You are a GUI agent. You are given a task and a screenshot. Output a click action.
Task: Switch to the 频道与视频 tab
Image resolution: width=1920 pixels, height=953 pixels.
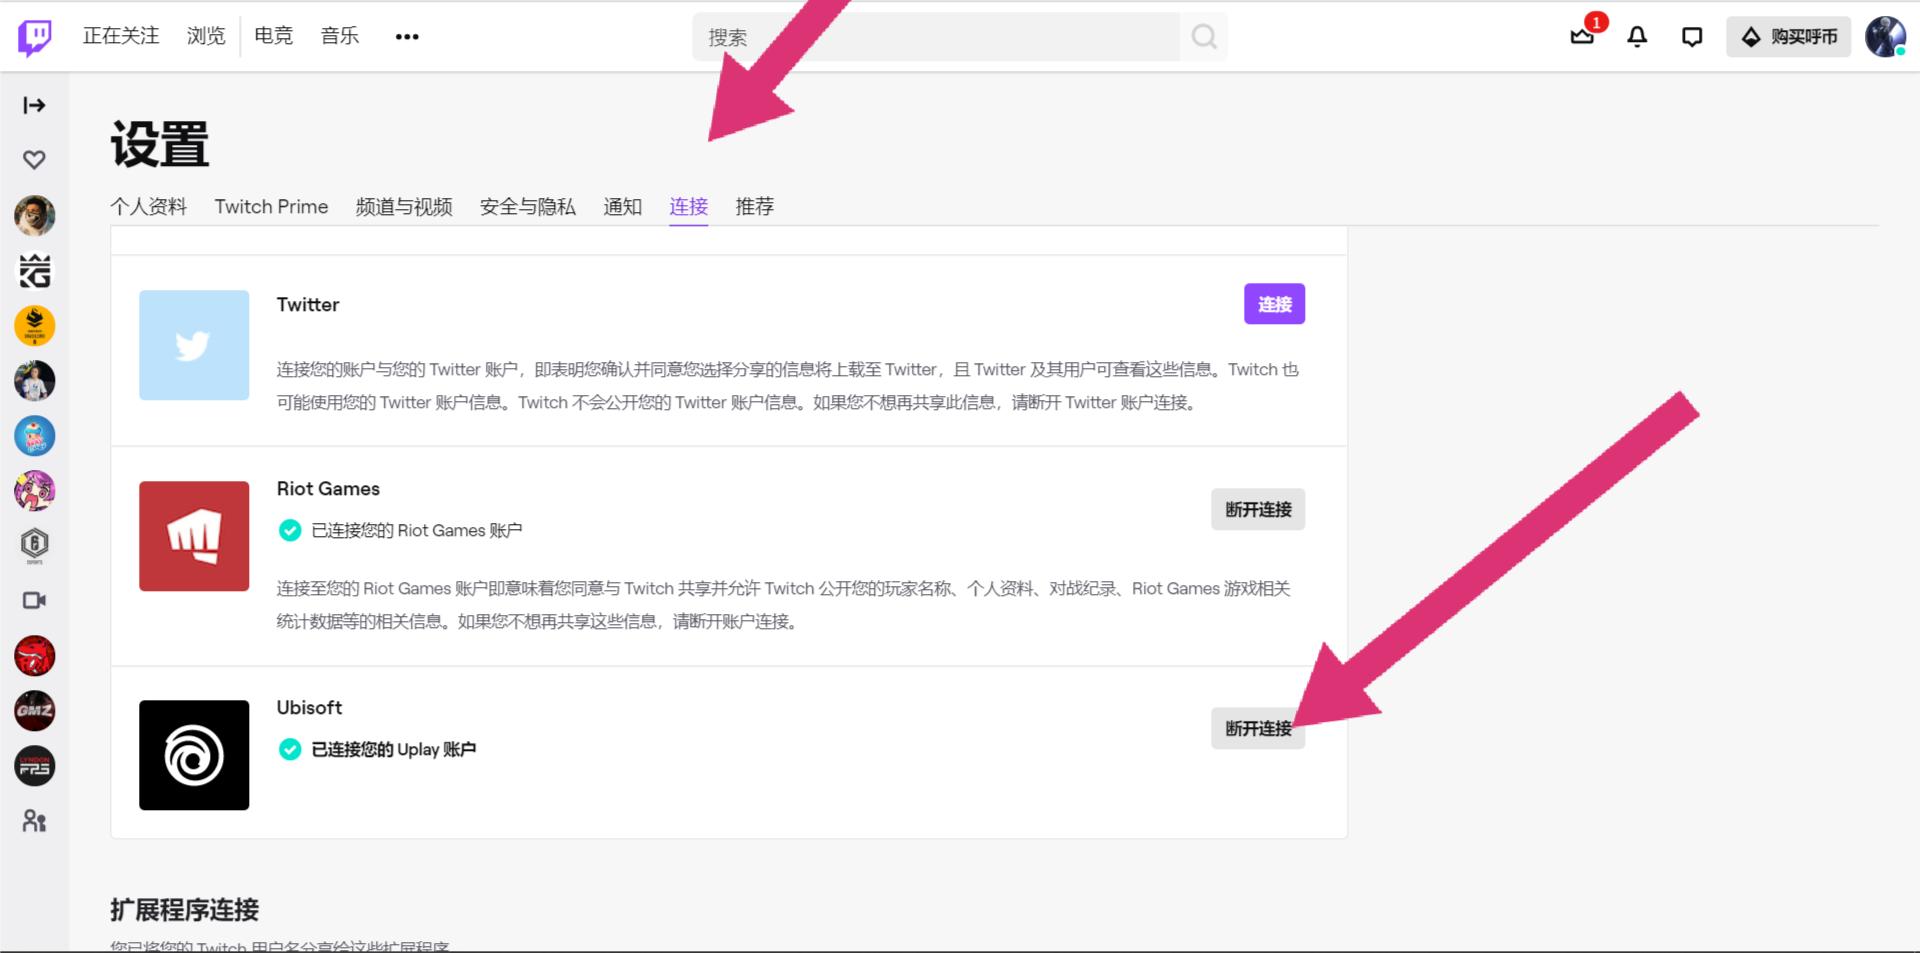[404, 206]
